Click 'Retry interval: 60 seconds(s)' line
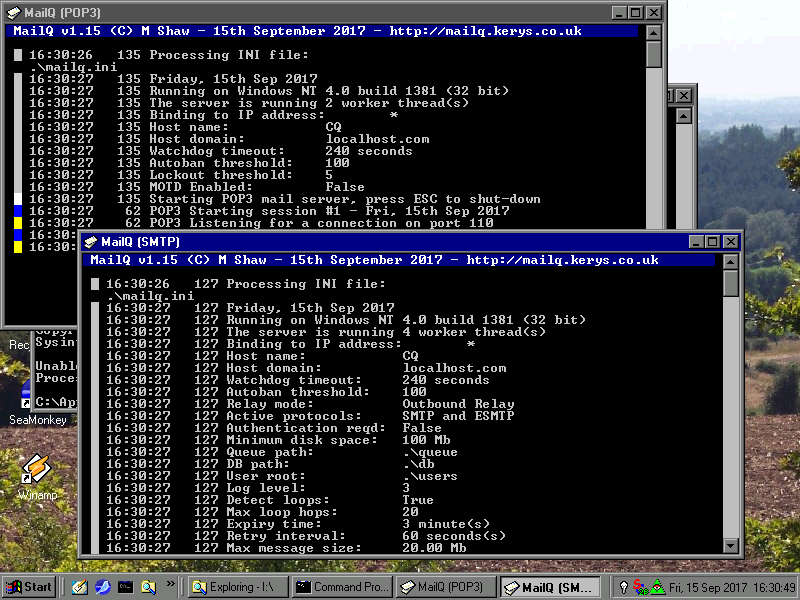 (306, 536)
